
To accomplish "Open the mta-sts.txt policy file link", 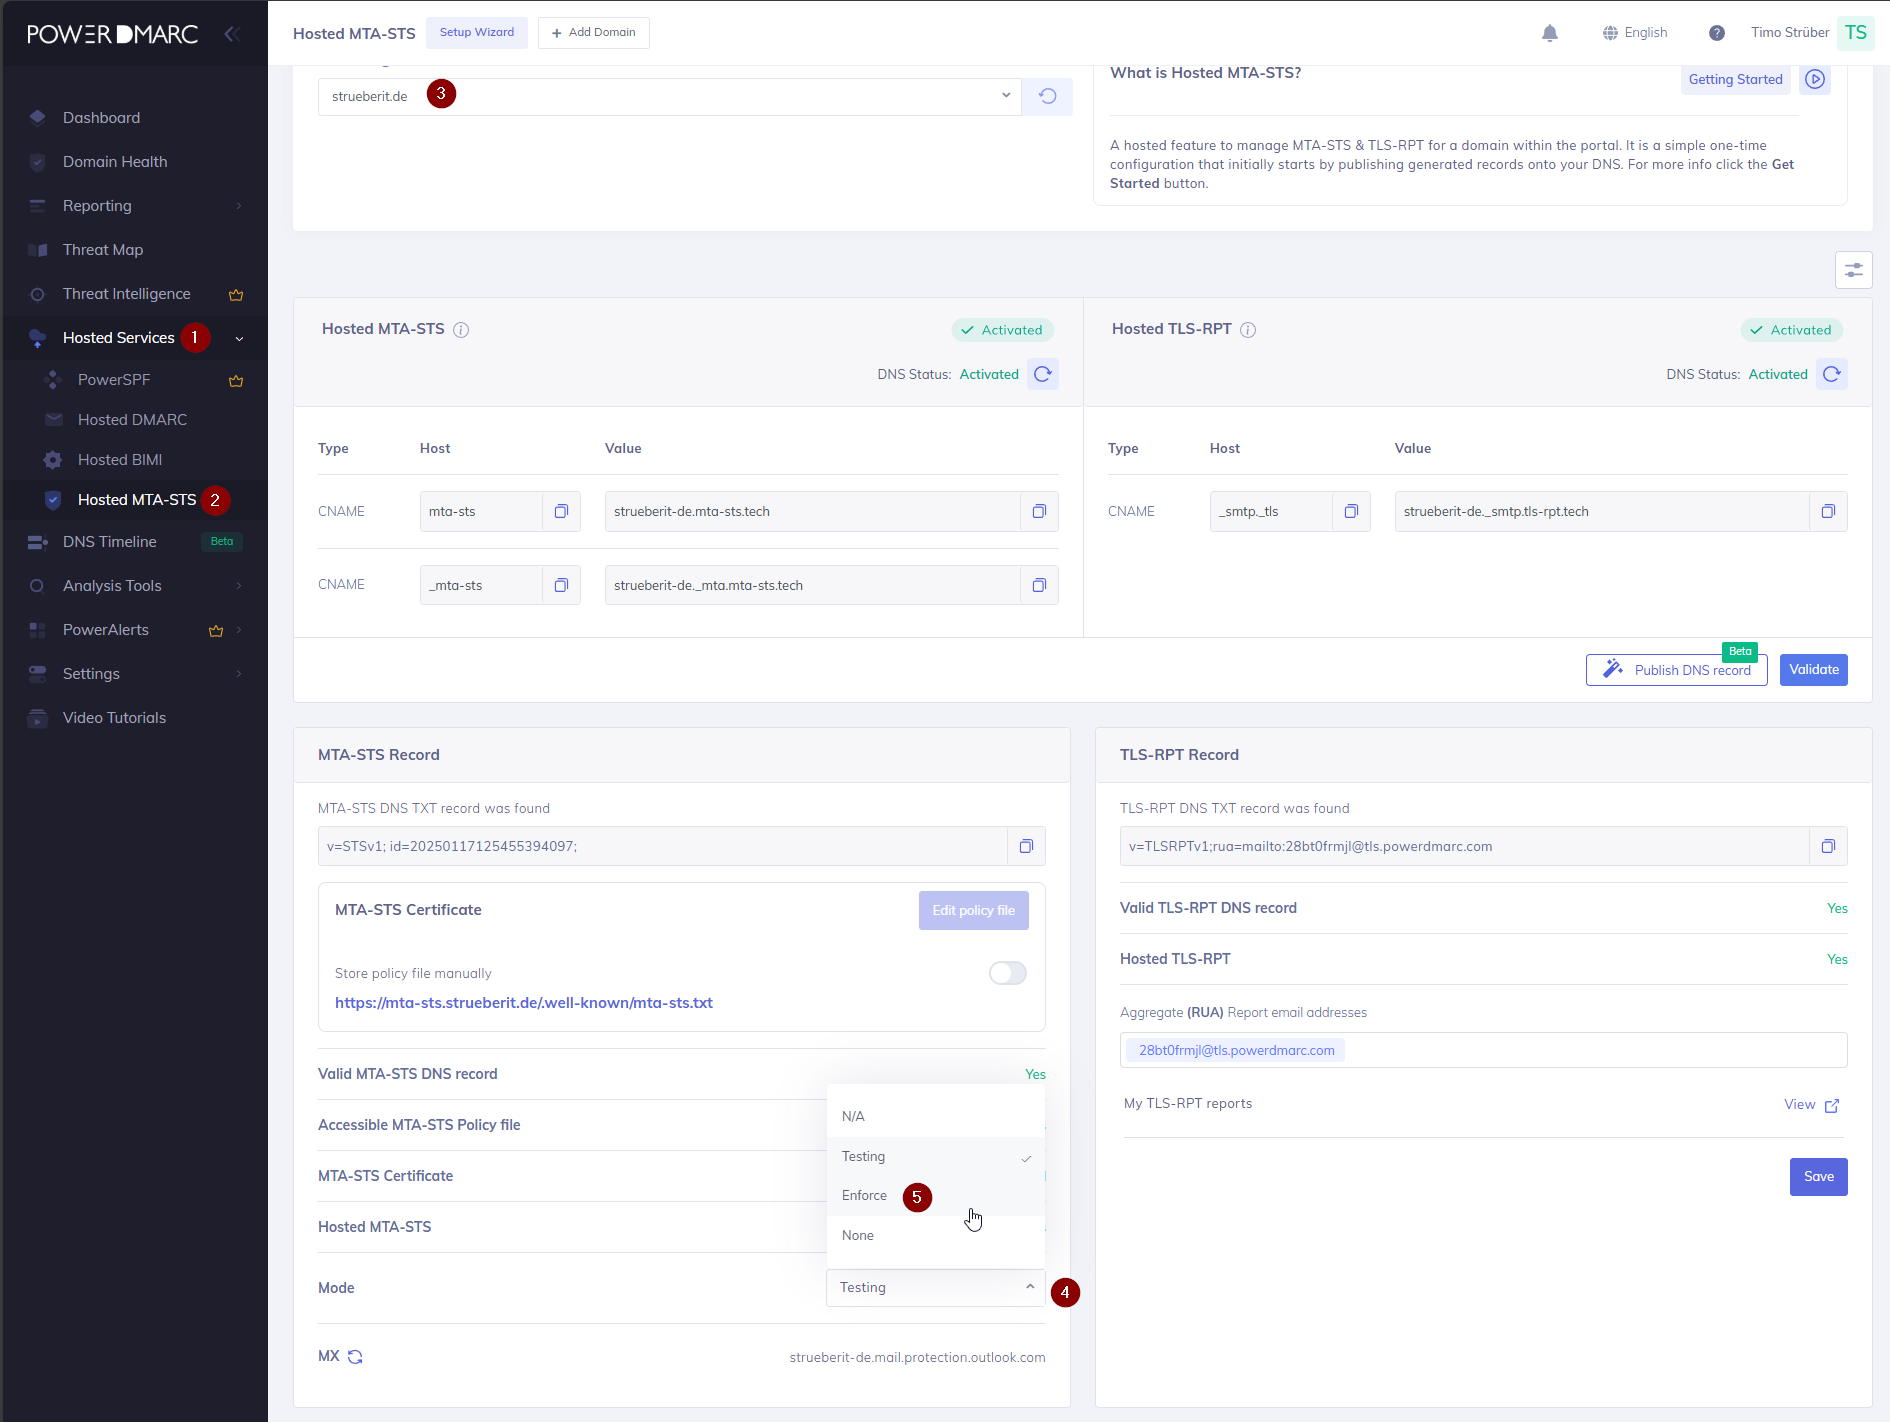I will click(x=523, y=1003).
